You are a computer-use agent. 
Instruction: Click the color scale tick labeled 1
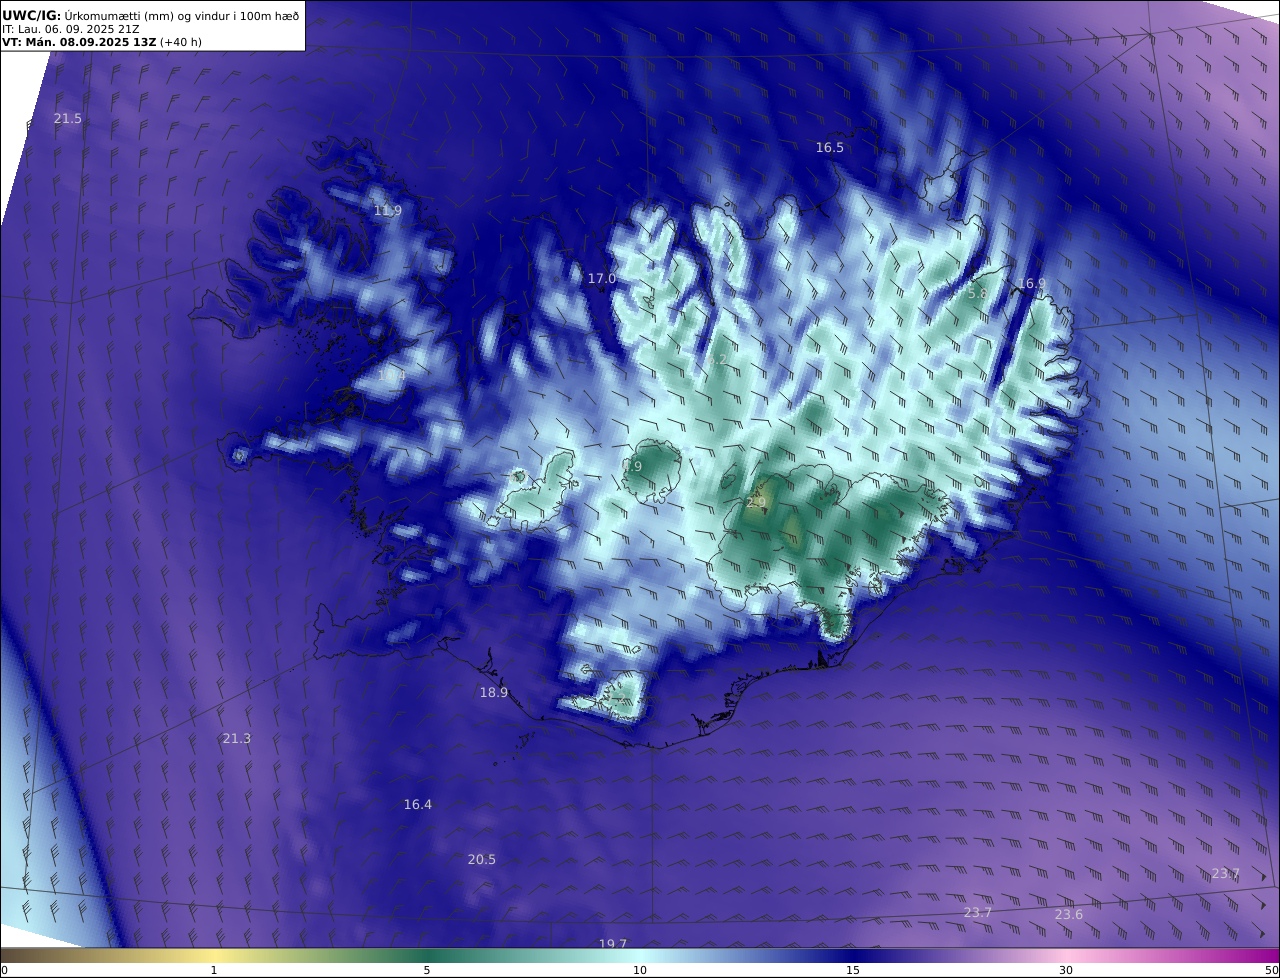coord(214,970)
